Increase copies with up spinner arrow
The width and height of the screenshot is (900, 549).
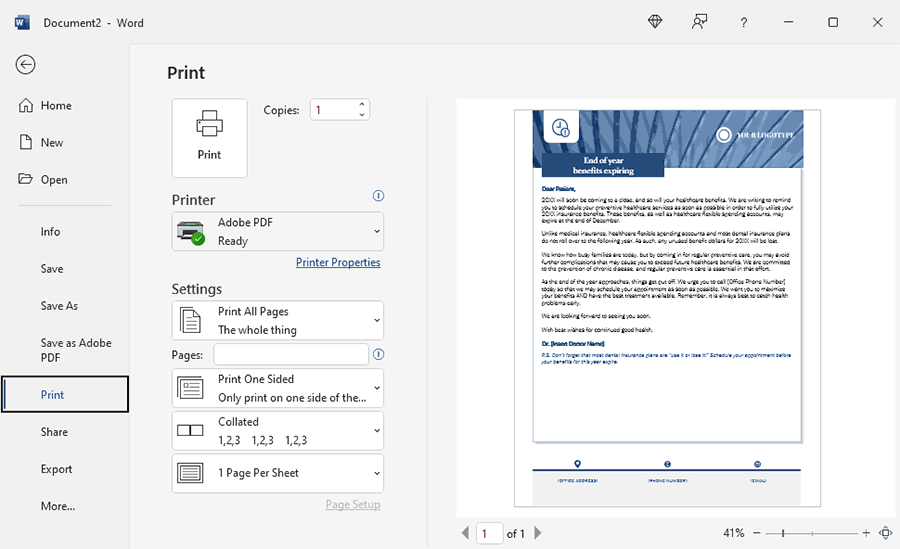pyautogui.click(x=362, y=105)
